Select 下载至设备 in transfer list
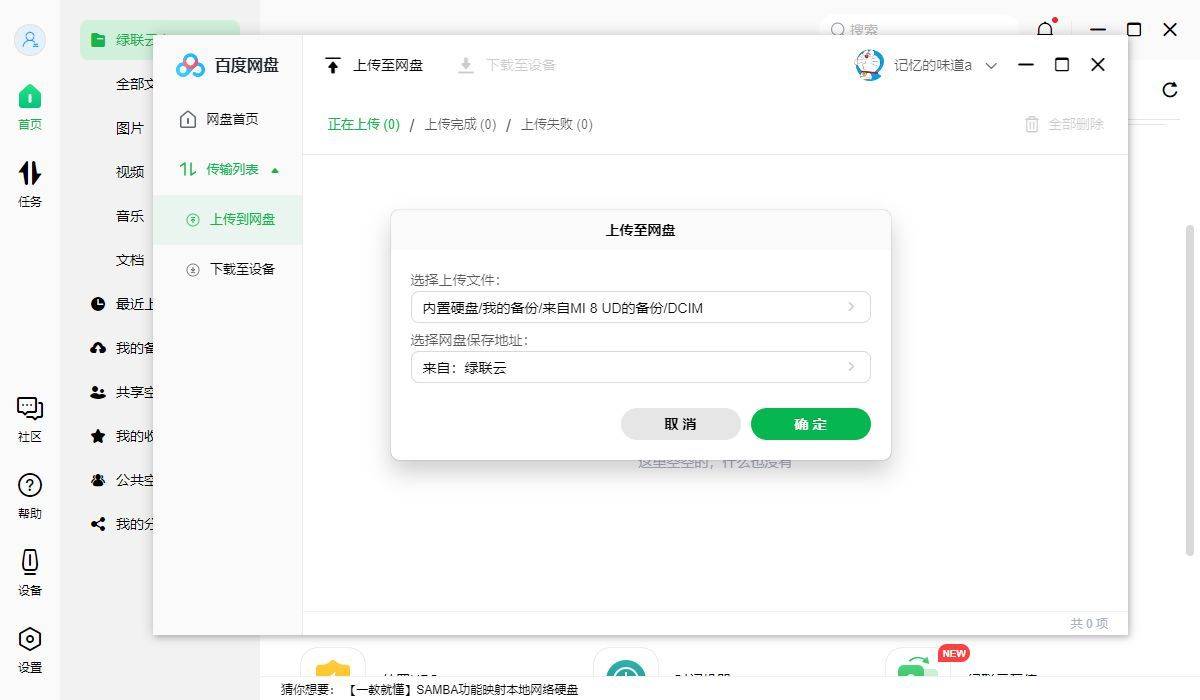 (227, 269)
